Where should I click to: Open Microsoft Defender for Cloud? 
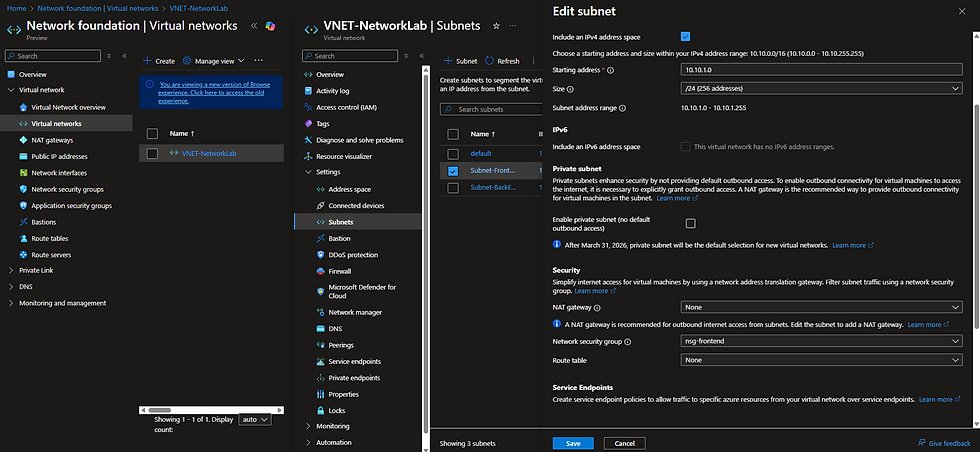pyautogui.click(x=362, y=291)
